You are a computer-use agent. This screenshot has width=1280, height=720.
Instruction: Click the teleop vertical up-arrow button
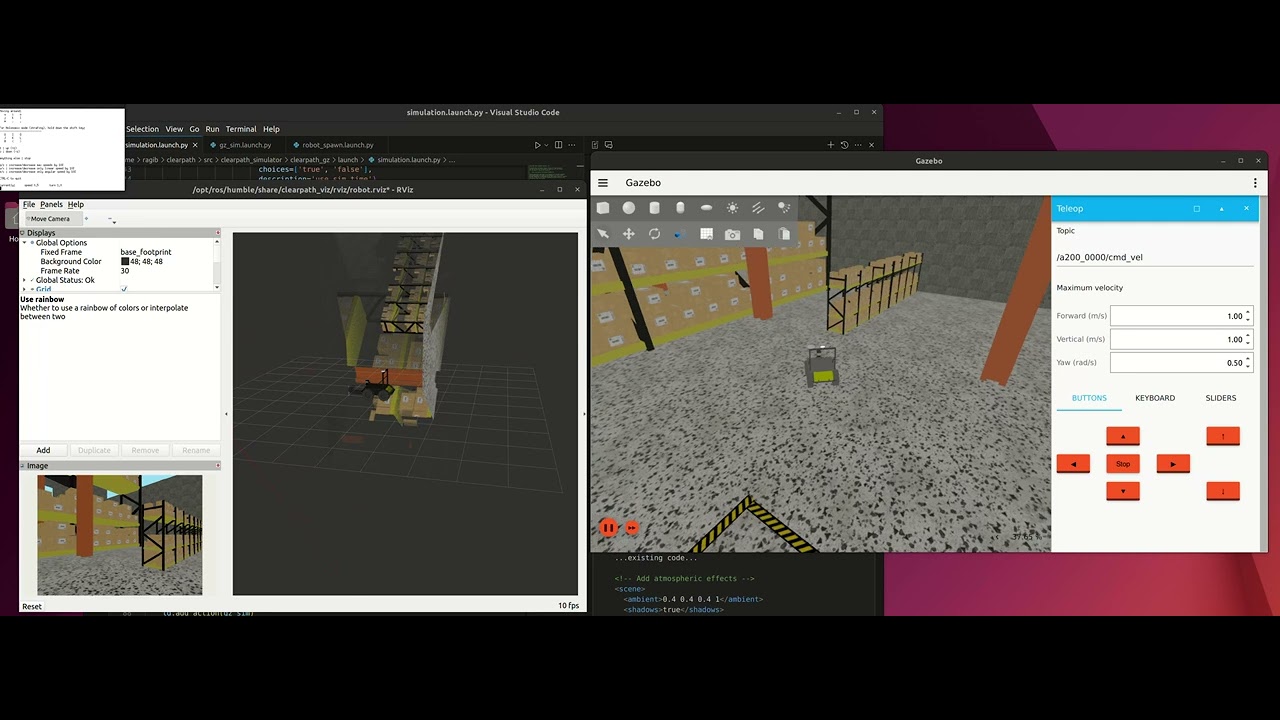tap(1223, 436)
